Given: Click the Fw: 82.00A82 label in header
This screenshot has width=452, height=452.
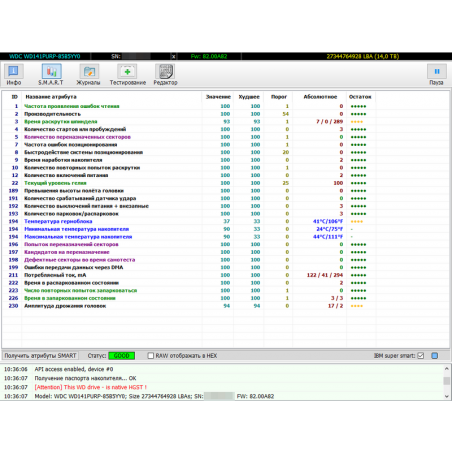Looking at the screenshot, I should [x=209, y=56].
